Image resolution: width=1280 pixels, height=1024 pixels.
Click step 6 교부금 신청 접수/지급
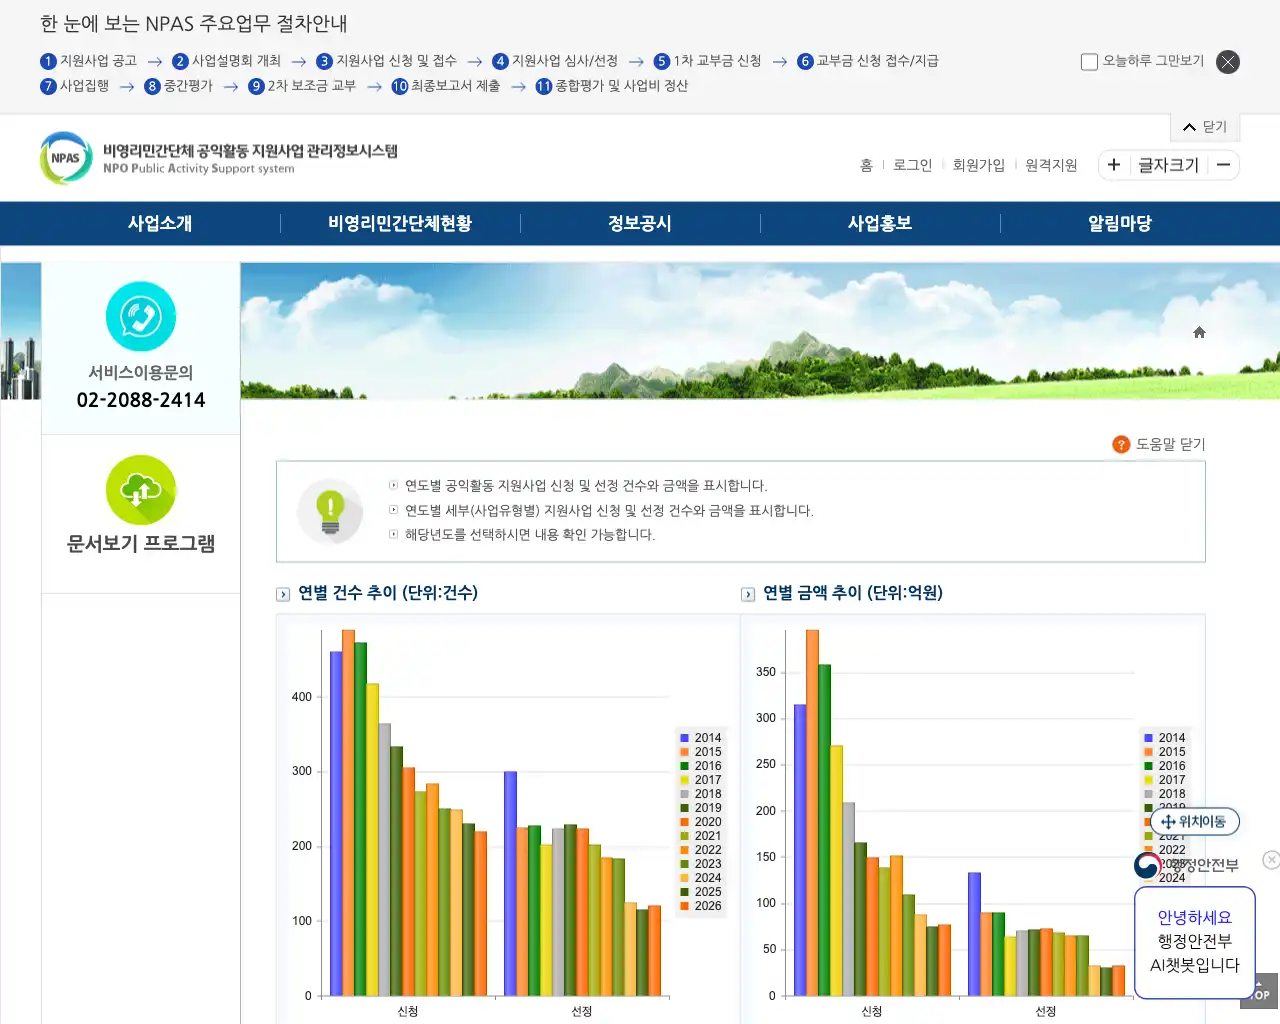(868, 61)
